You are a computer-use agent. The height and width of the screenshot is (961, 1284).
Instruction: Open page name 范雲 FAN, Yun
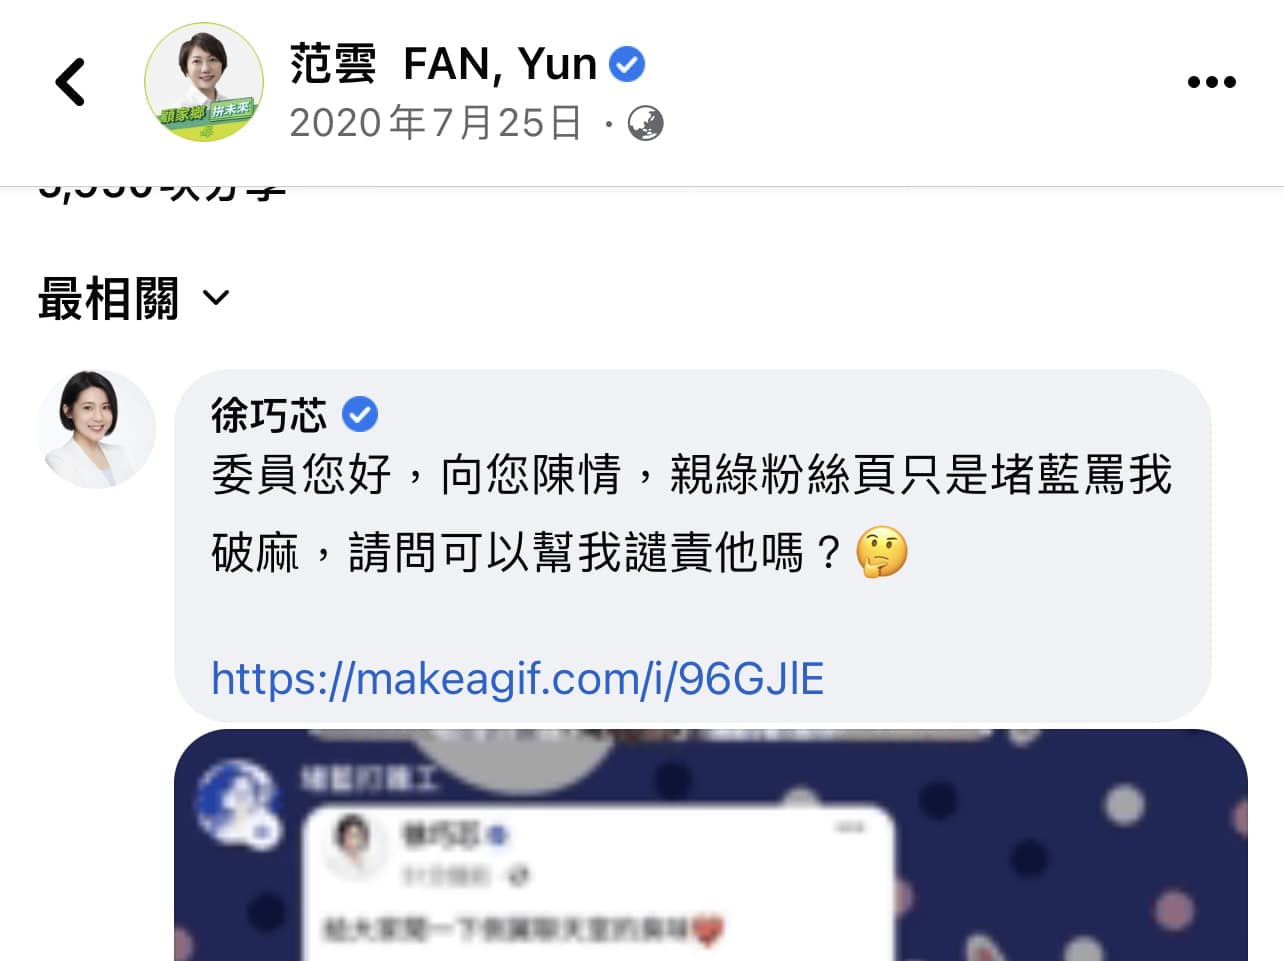coord(443,64)
